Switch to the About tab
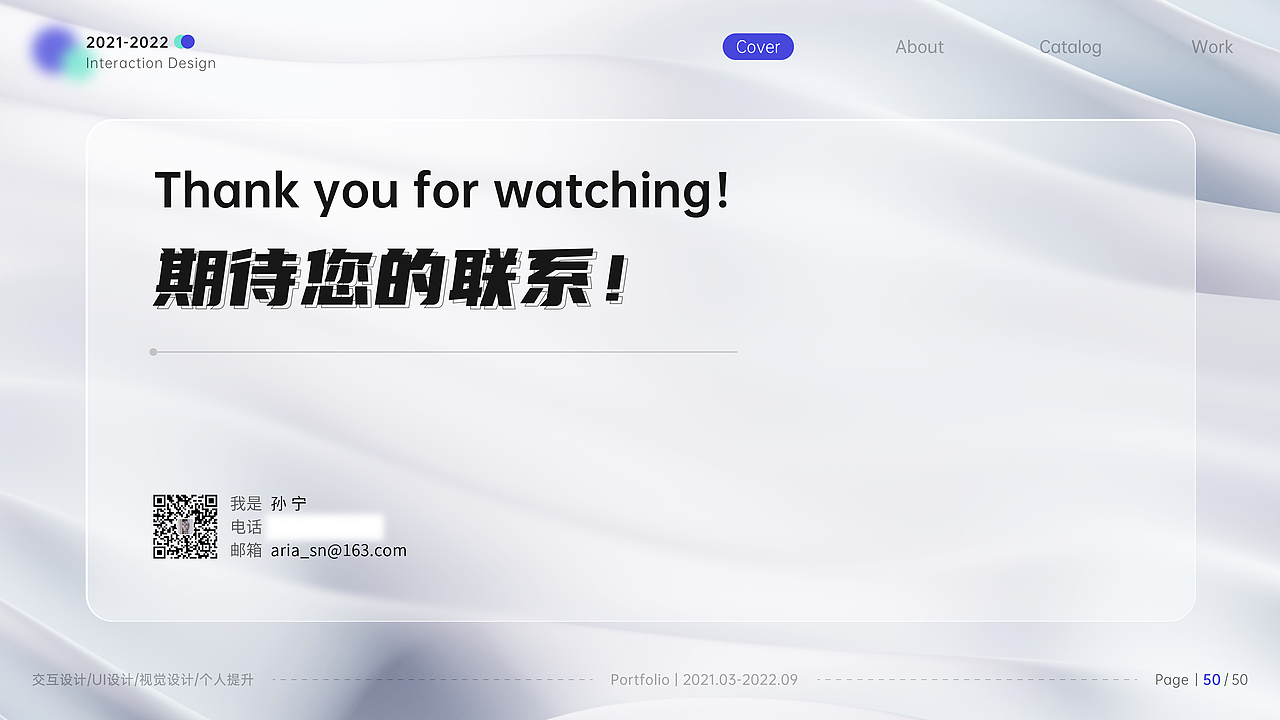The image size is (1280, 720). (x=919, y=47)
